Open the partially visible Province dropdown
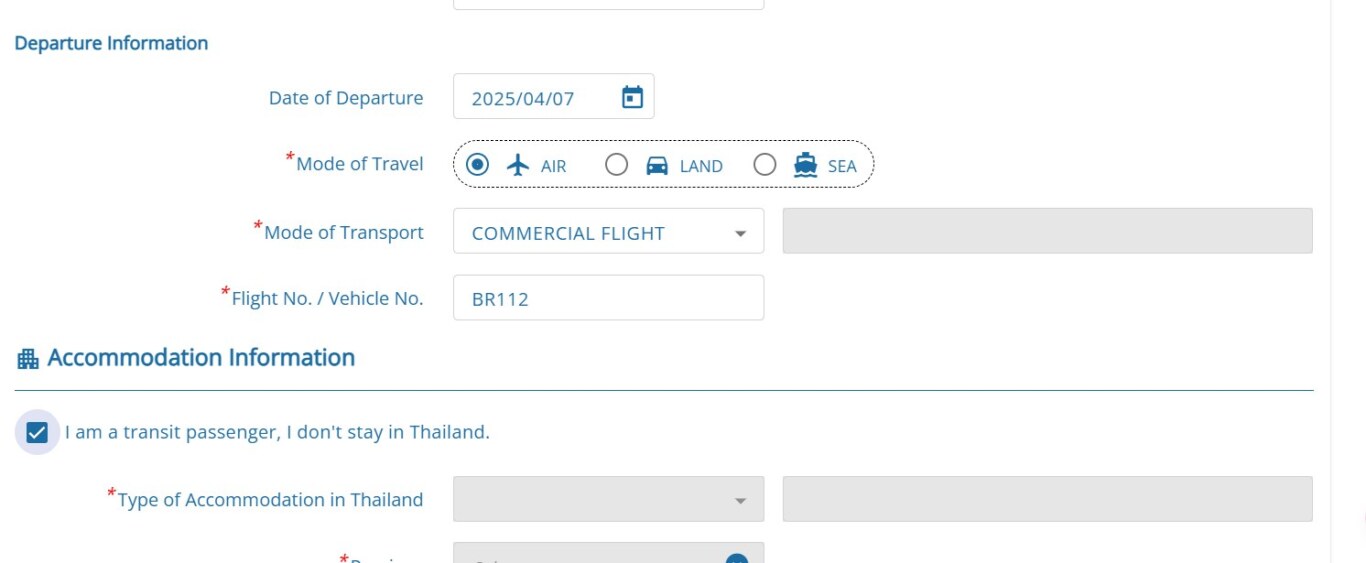 pyautogui.click(x=608, y=553)
